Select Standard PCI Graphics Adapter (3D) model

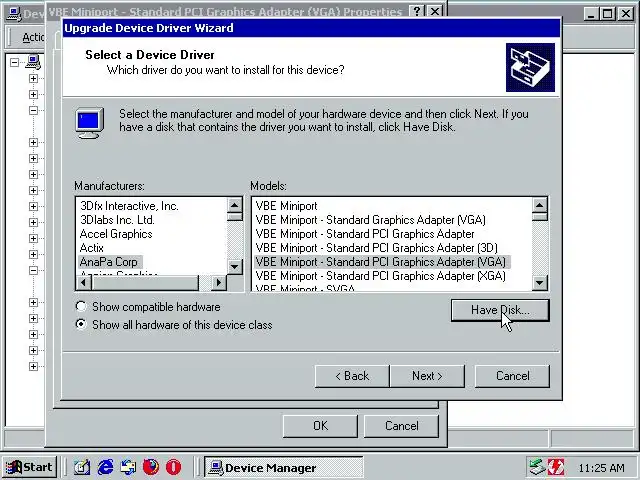[x=376, y=248]
